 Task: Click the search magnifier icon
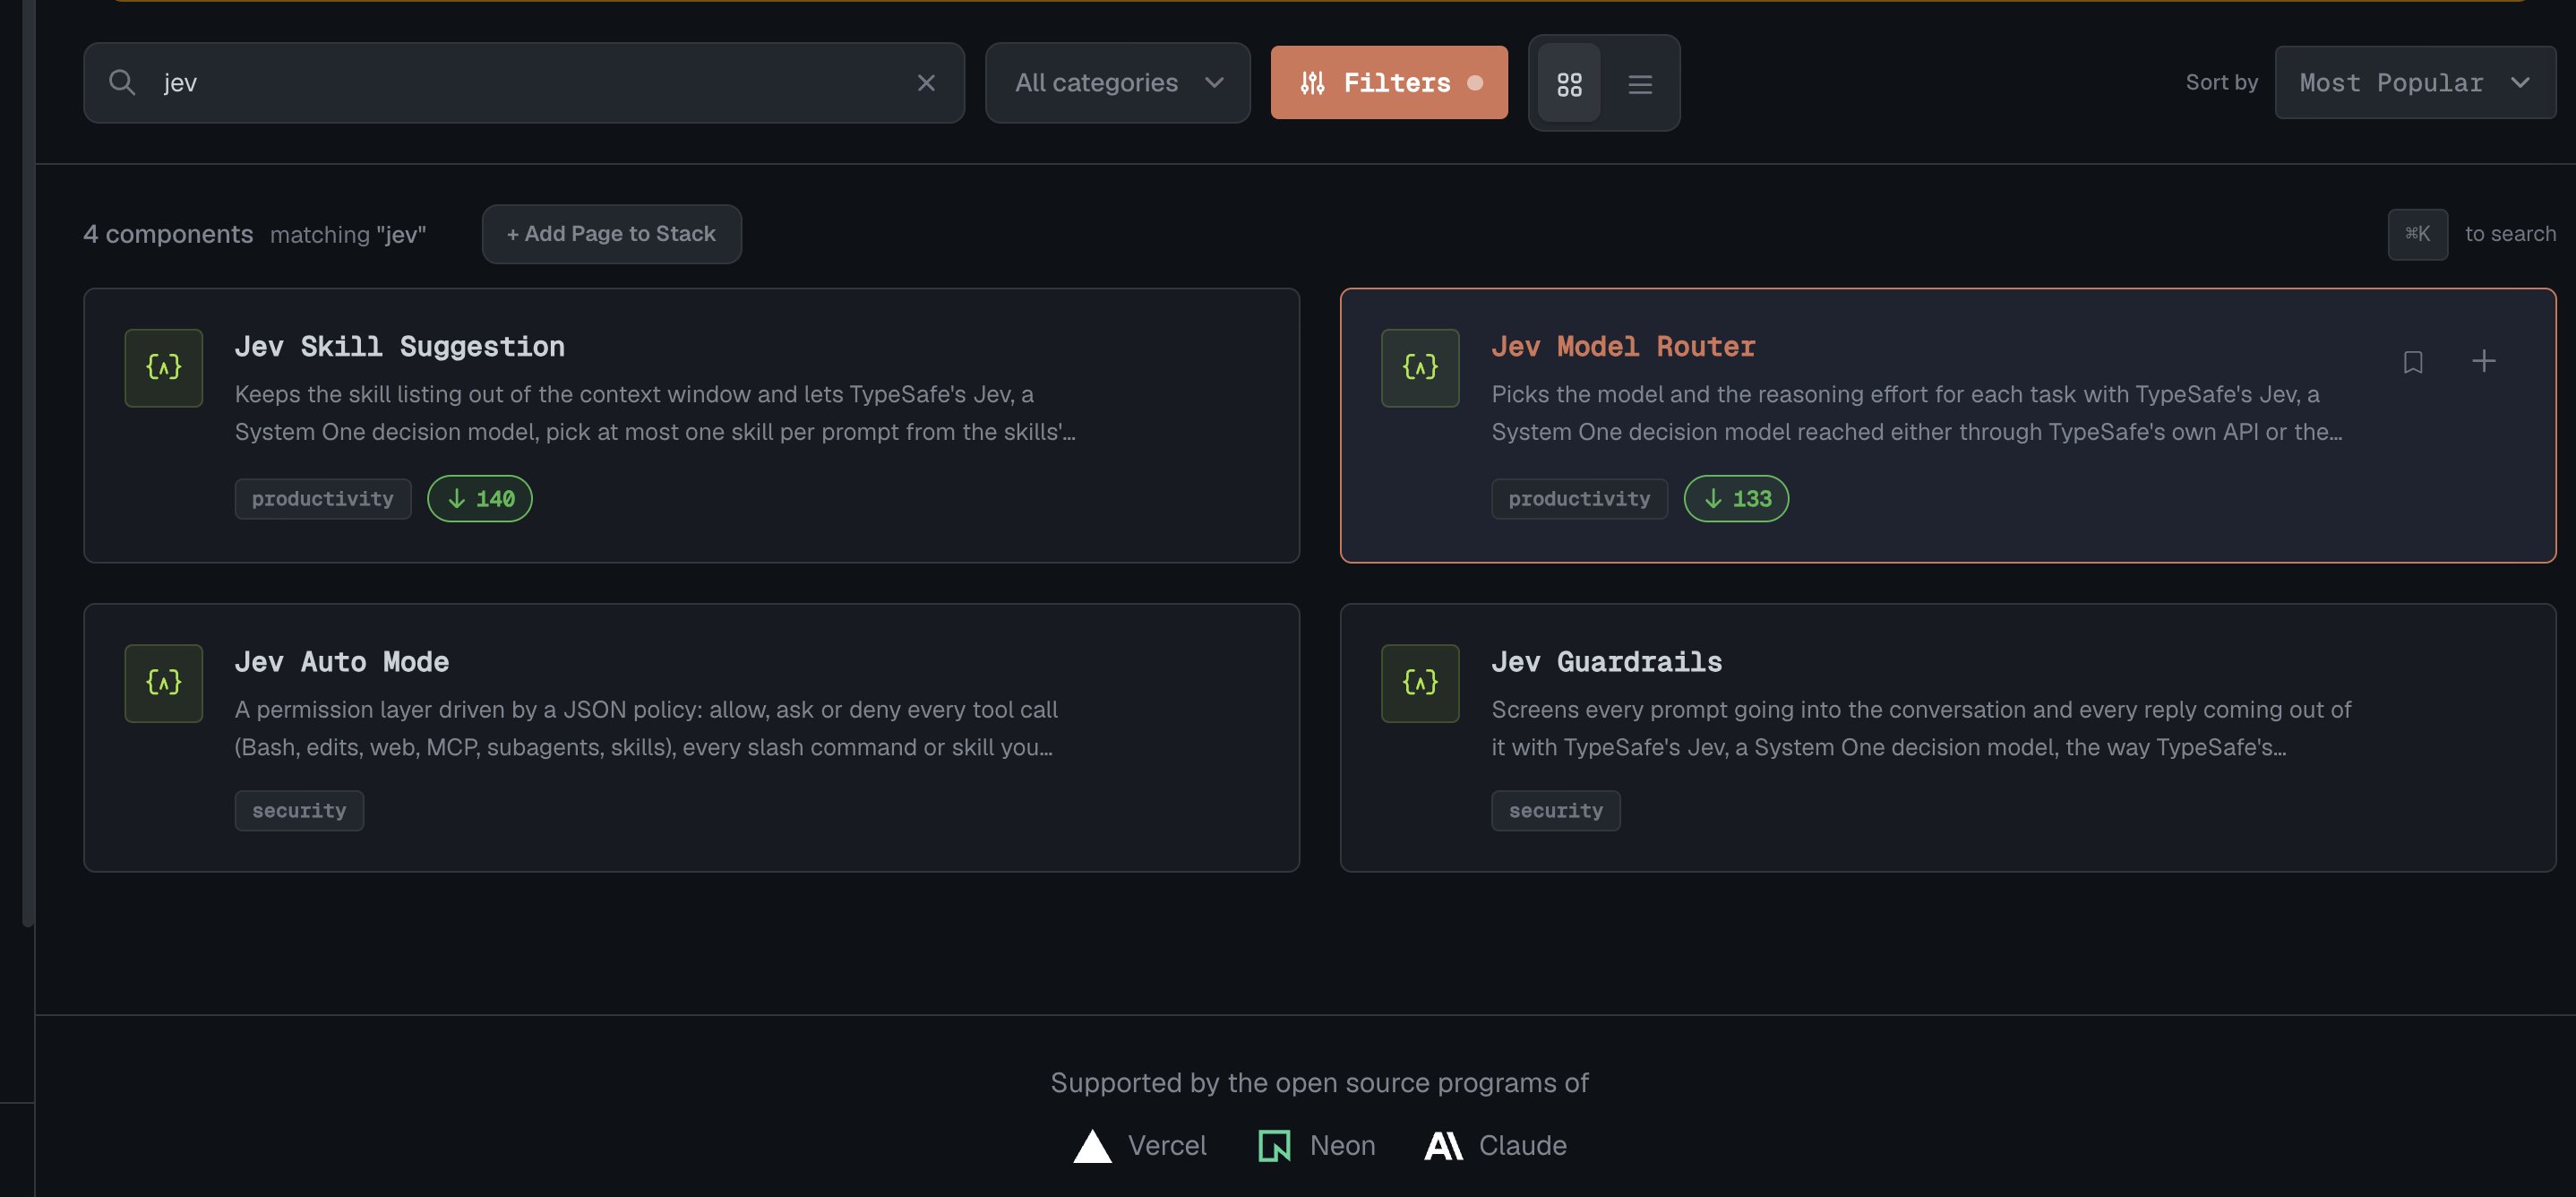click(122, 82)
